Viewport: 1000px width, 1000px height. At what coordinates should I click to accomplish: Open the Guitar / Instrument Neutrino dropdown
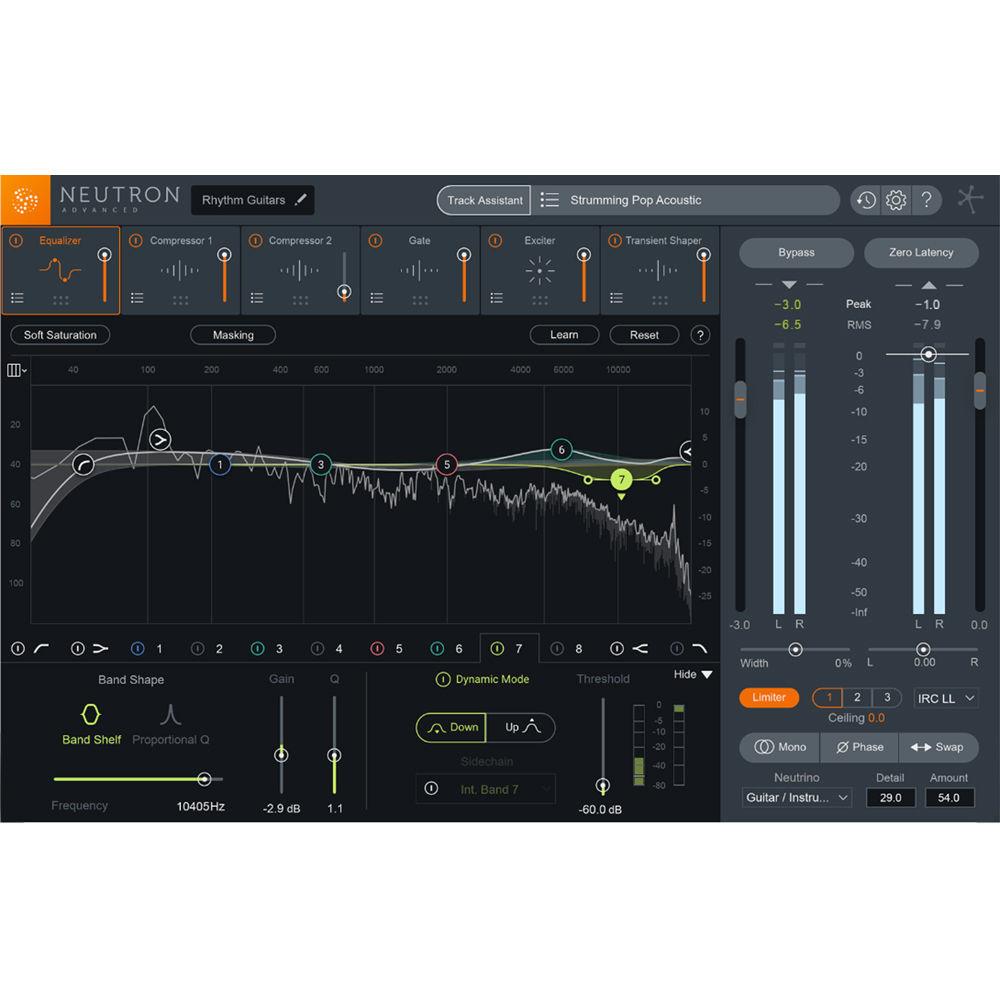(x=796, y=797)
